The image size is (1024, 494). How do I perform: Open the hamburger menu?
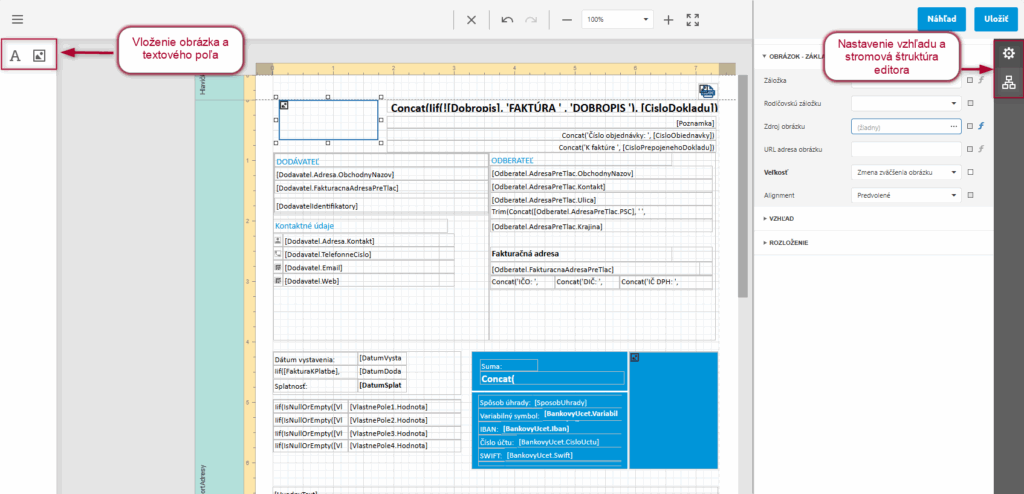17,19
